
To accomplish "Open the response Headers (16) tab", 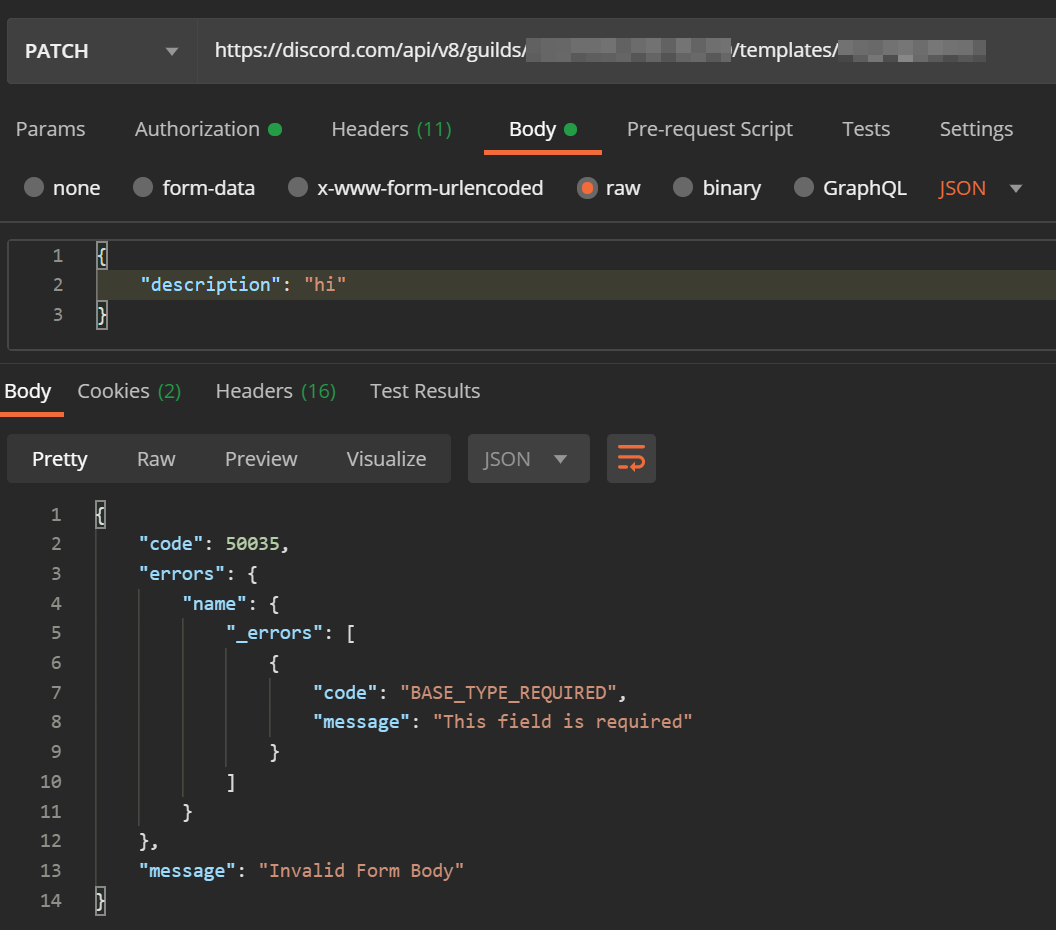I will pyautogui.click(x=275, y=391).
